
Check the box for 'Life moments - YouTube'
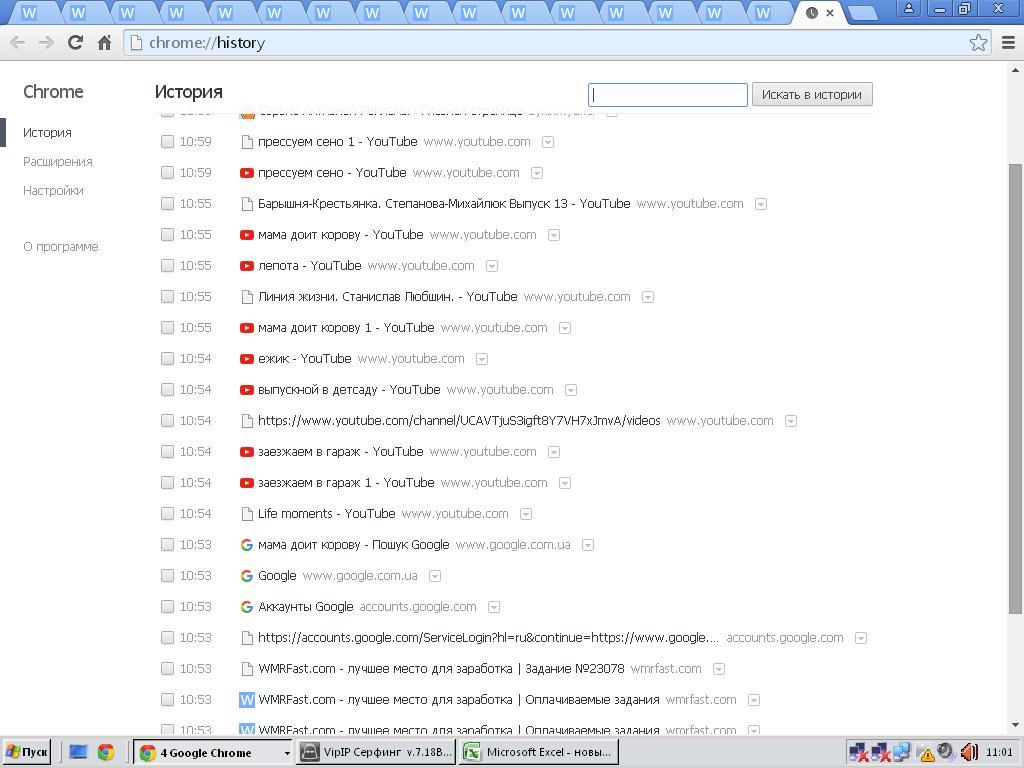point(167,514)
